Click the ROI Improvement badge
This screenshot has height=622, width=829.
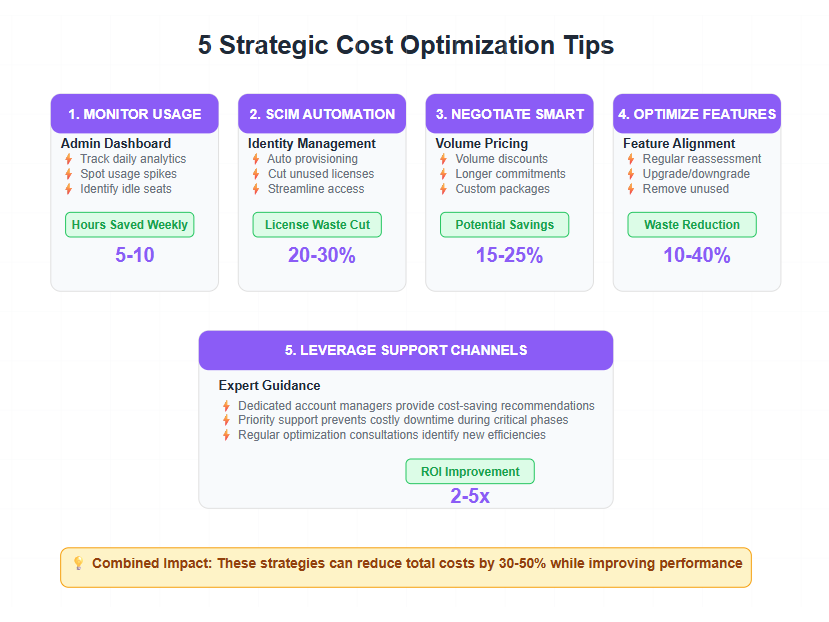pos(470,471)
